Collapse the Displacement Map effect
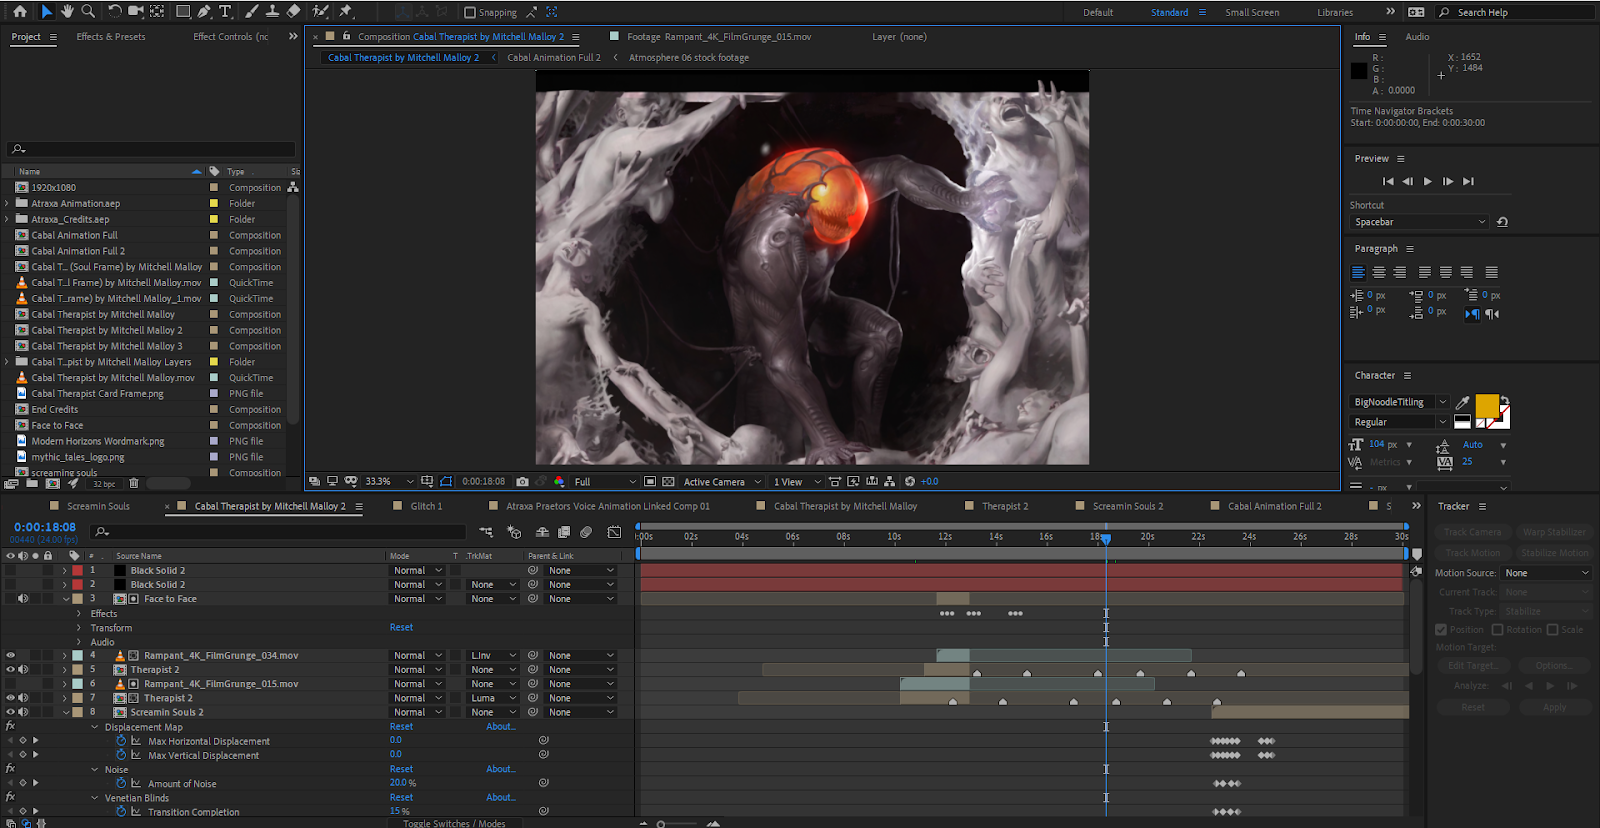1600x828 pixels. pos(95,727)
